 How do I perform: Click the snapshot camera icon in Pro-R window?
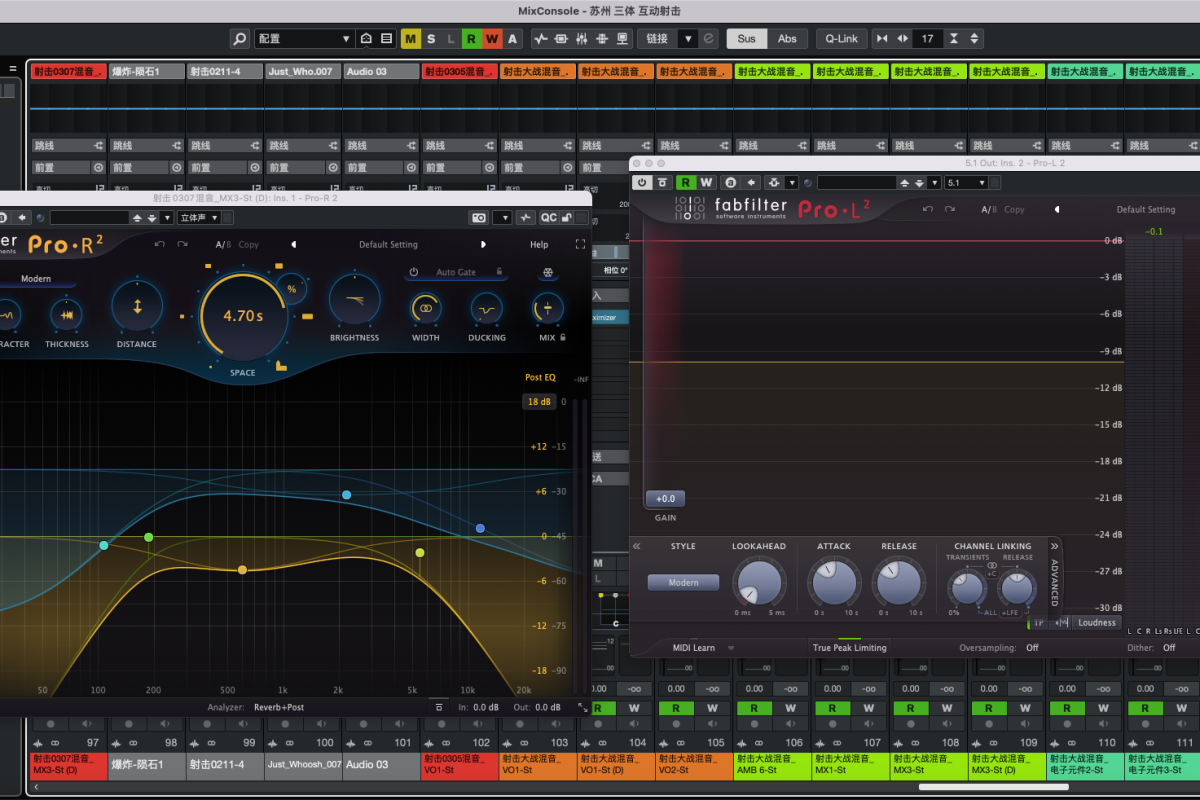pos(479,218)
